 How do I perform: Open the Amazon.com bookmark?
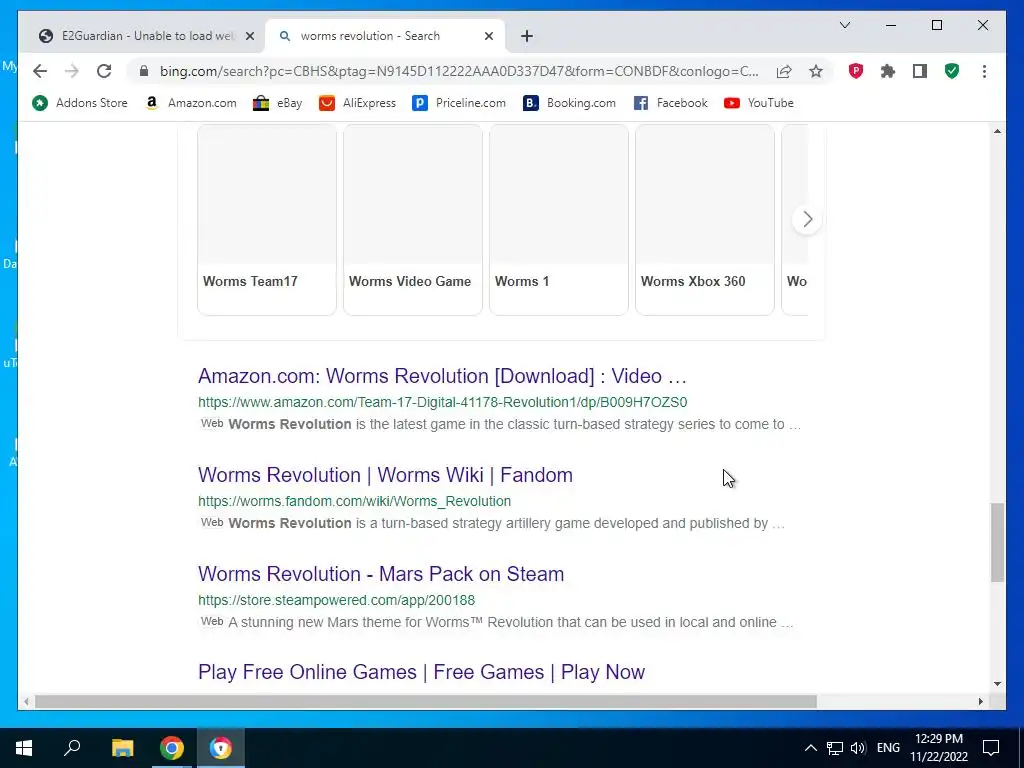click(x=191, y=103)
